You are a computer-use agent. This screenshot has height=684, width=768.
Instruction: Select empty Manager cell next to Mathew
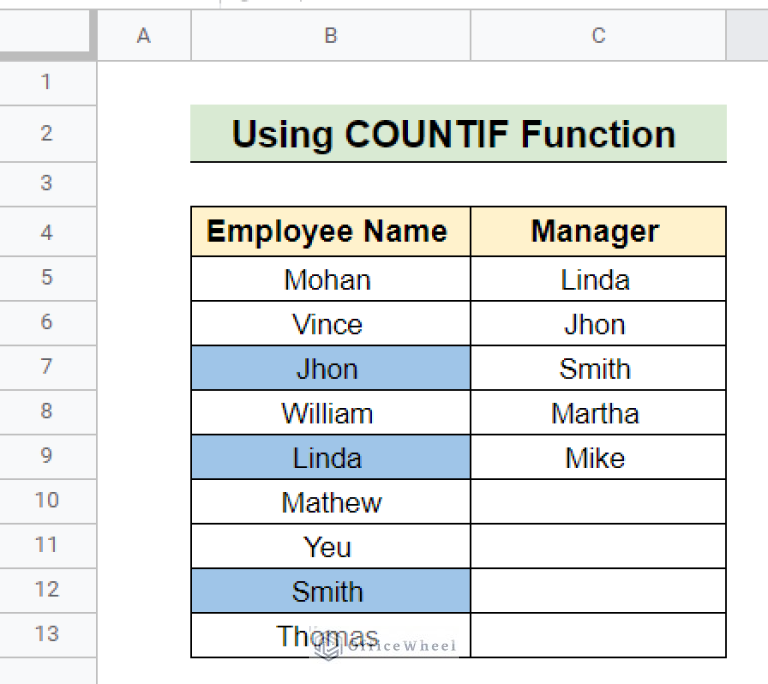point(598,501)
